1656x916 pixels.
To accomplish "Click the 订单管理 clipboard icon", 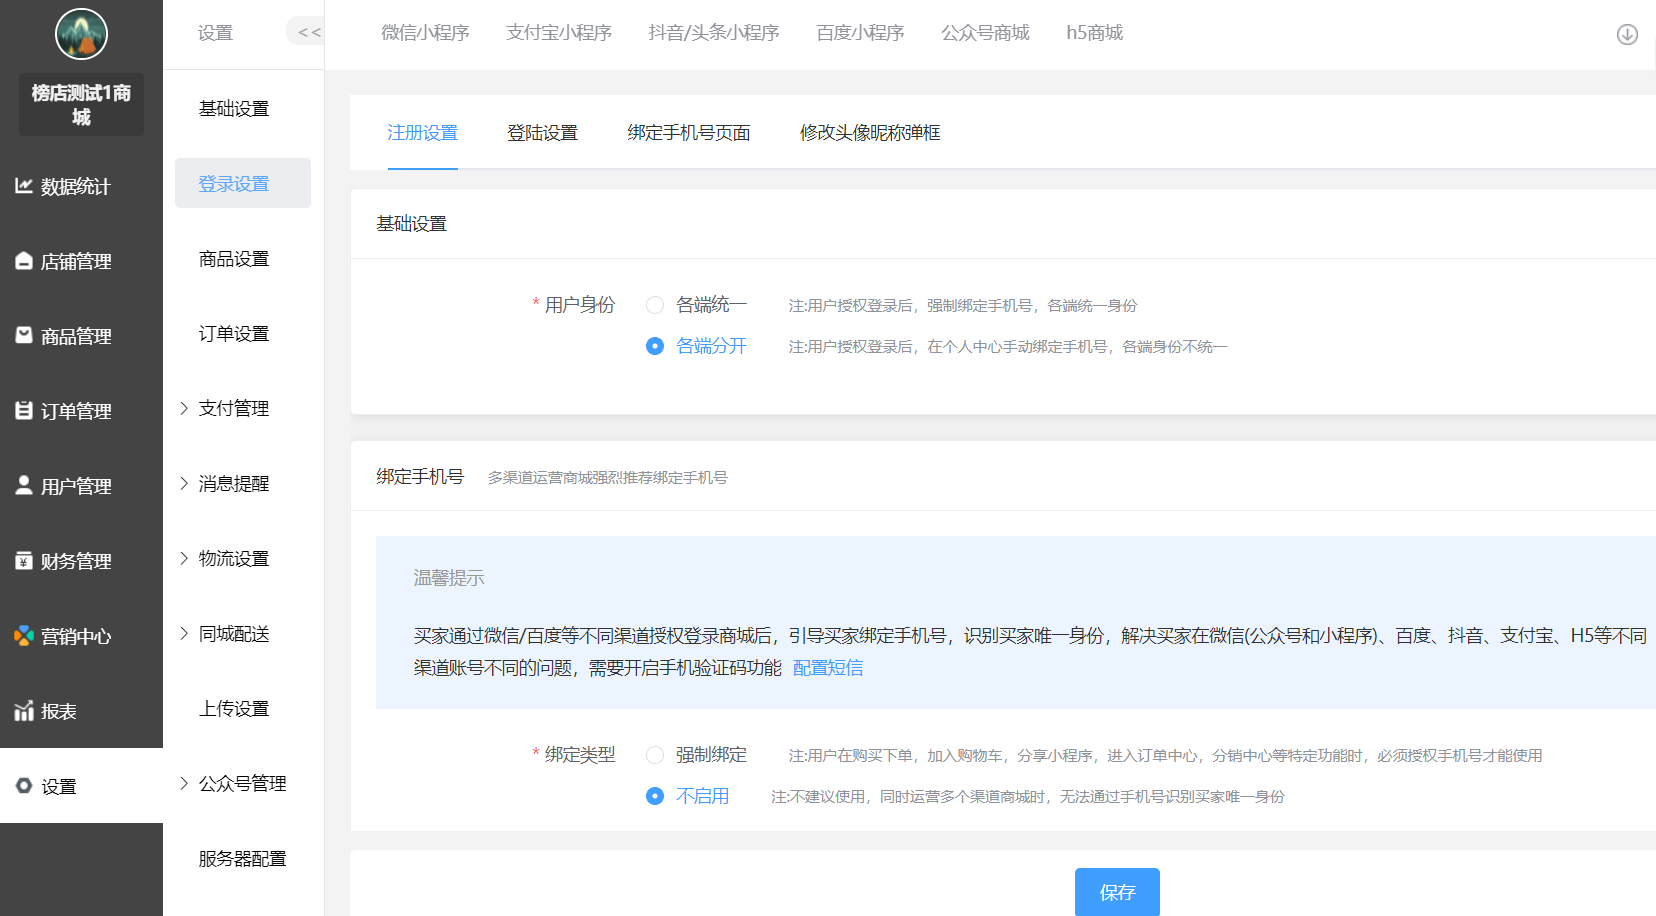I will (24, 411).
